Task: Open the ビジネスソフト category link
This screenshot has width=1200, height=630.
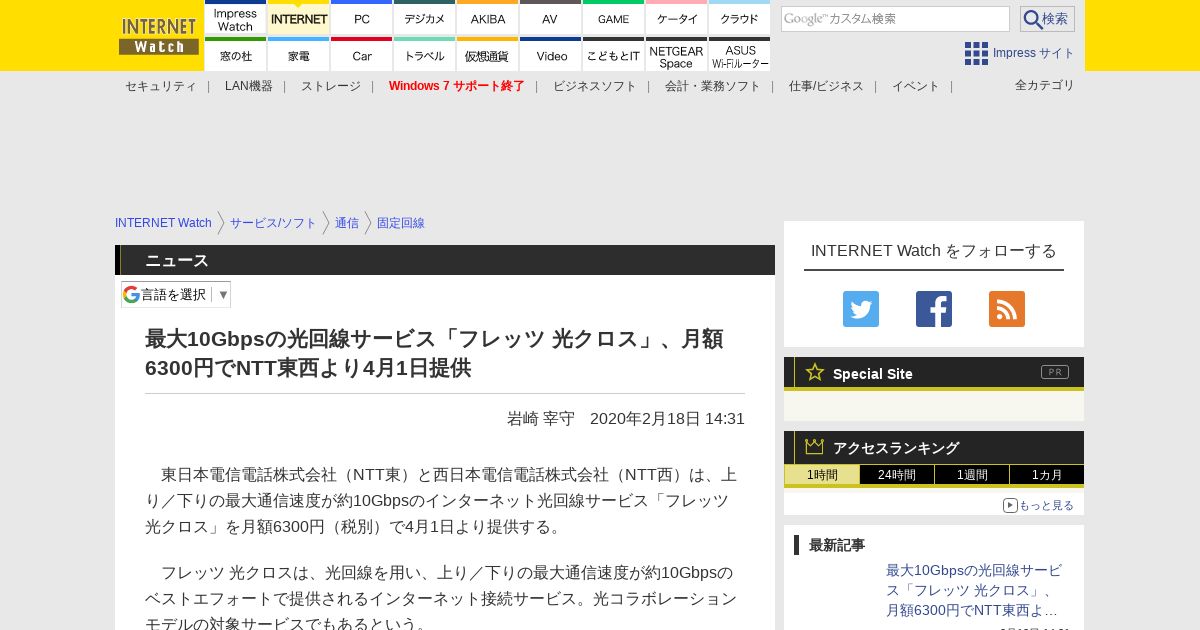Action: click(595, 86)
